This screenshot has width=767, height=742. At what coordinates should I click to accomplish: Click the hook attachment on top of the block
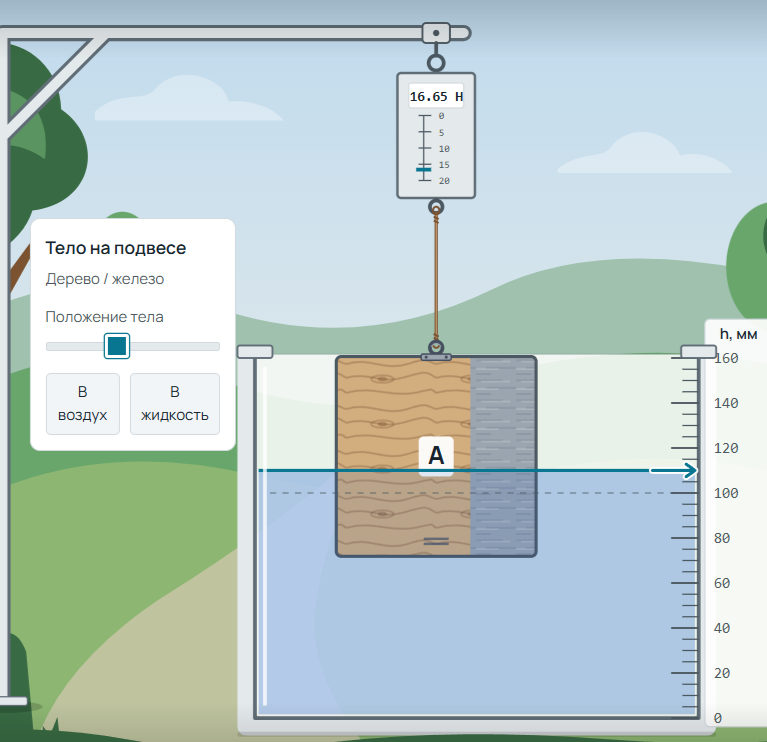pyautogui.click(x=436, y=351)
